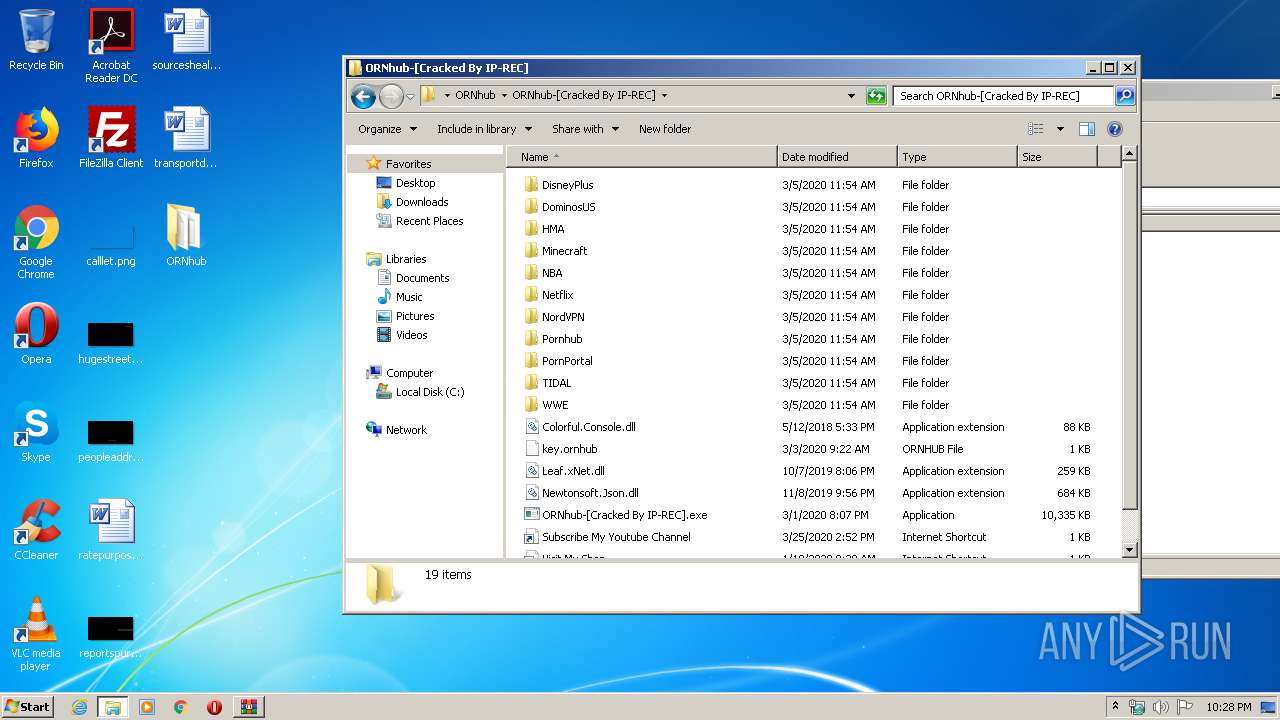Open the Organize dropdown menu
Screen dimensions: 1280x720
pos(387,129)
